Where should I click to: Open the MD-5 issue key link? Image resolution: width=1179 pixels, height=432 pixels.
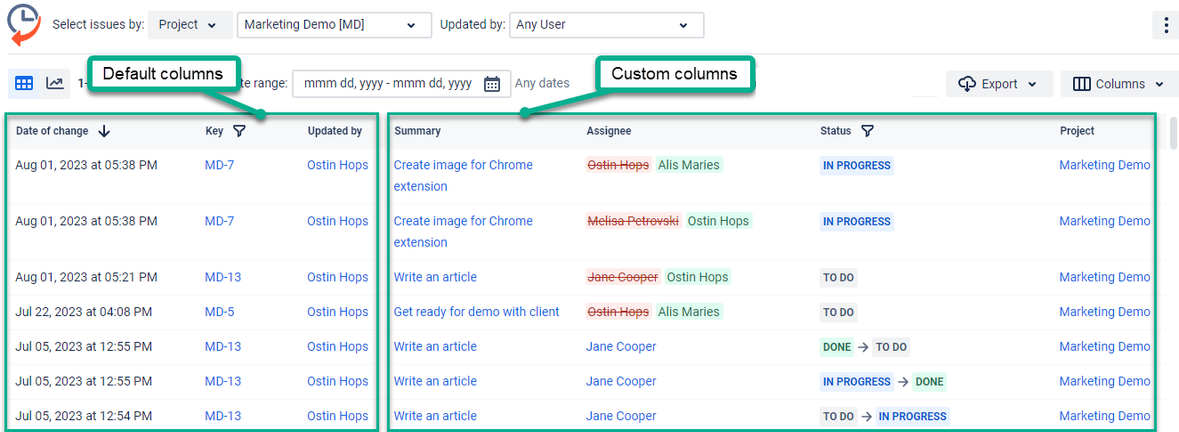tap(219, 312)
